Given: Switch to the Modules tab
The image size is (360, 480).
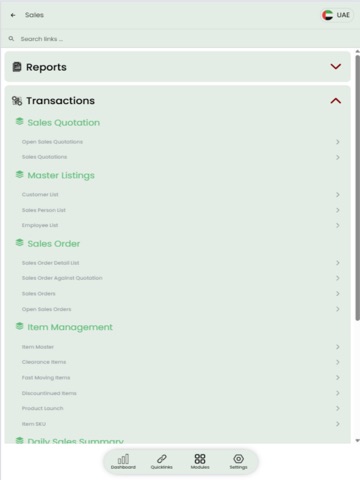Looking at the screenshot, I should click(x=200, y=462).
